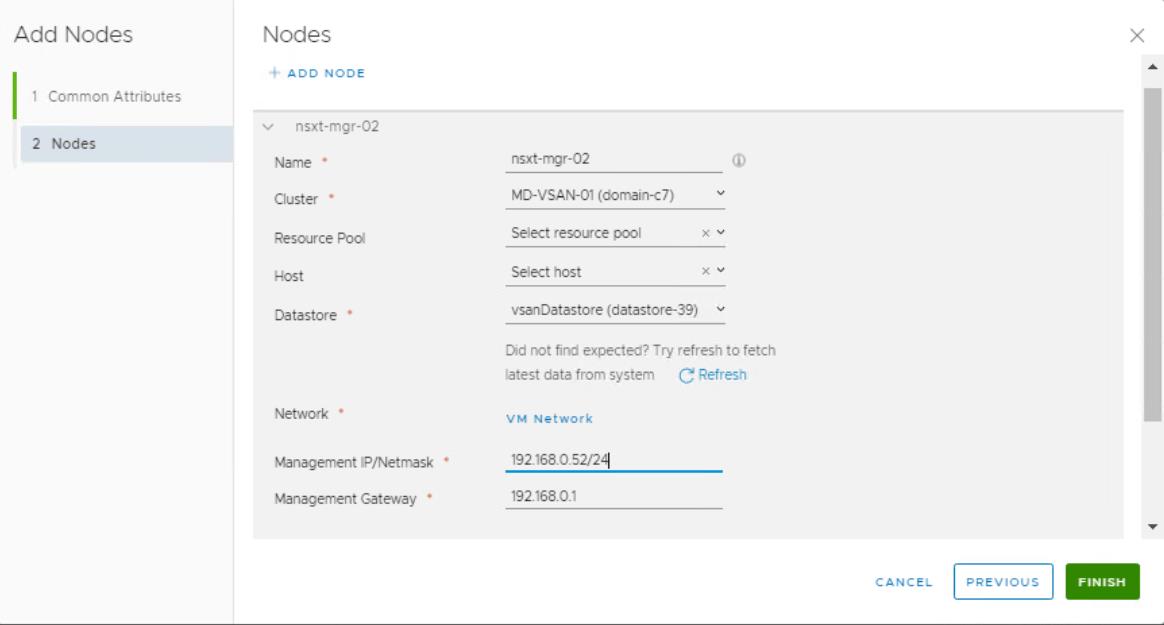Click the green FINISH button
This screenshot has height=625, width=1164.
click(x=1102, y=582)
